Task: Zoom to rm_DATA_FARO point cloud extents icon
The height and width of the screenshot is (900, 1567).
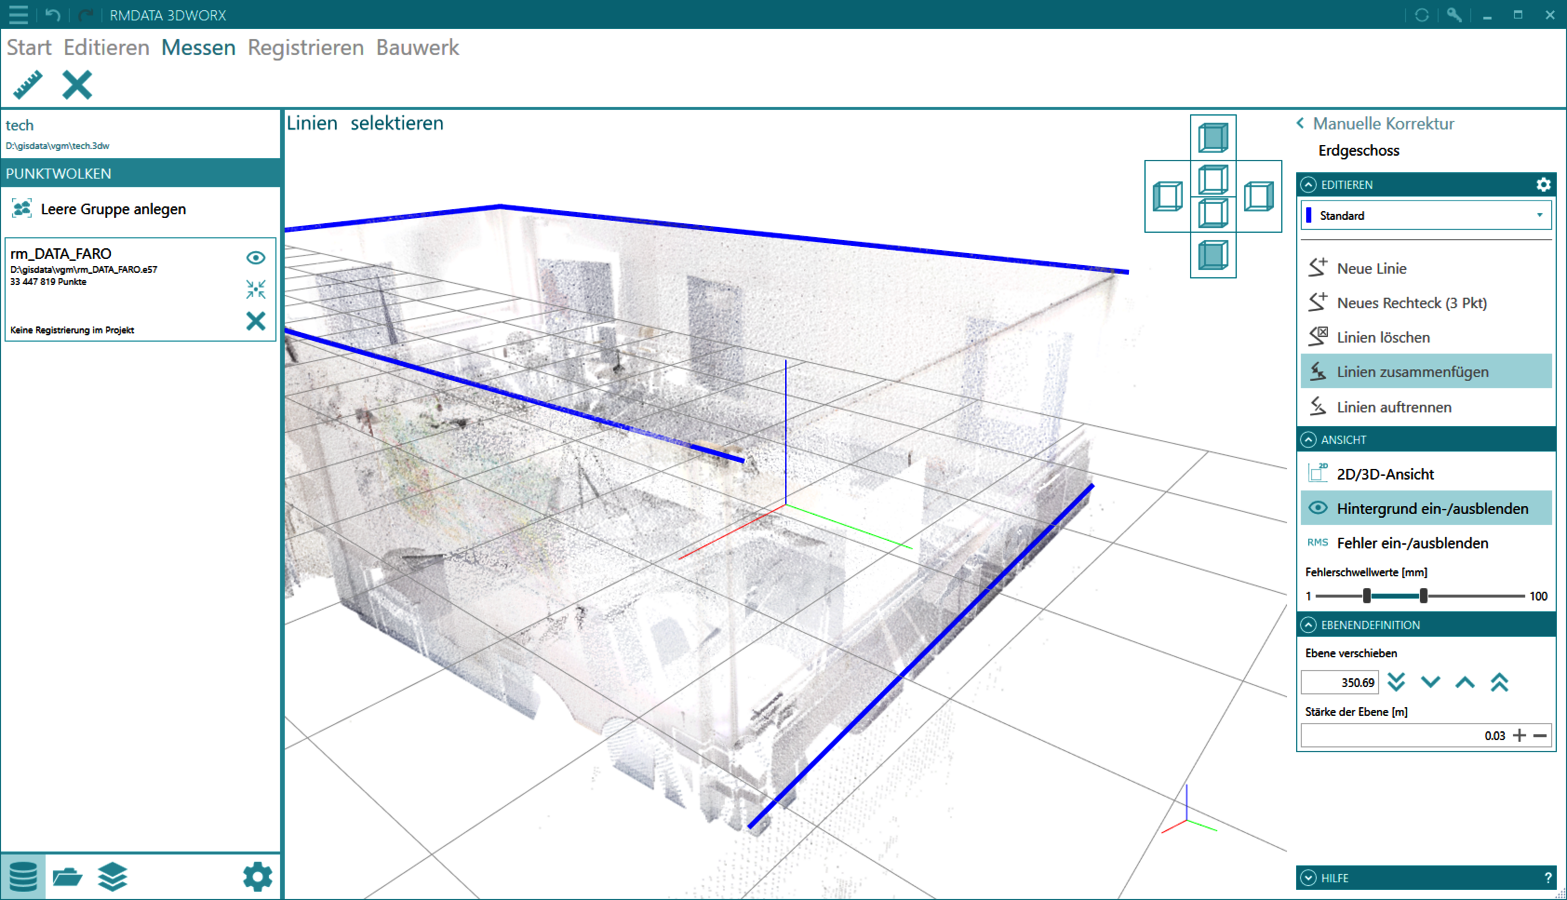Action: pyautogui.click(x=256, y=289)
